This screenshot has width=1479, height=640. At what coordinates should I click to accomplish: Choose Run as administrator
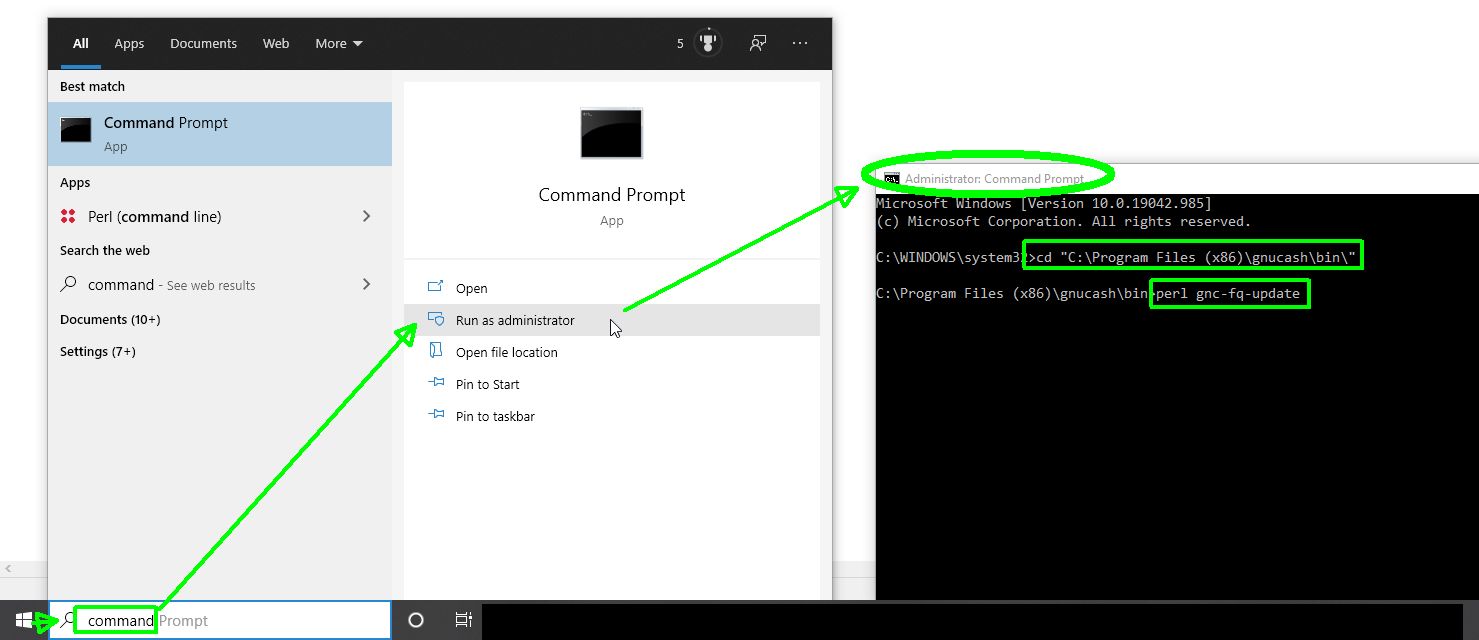[612, 320]
